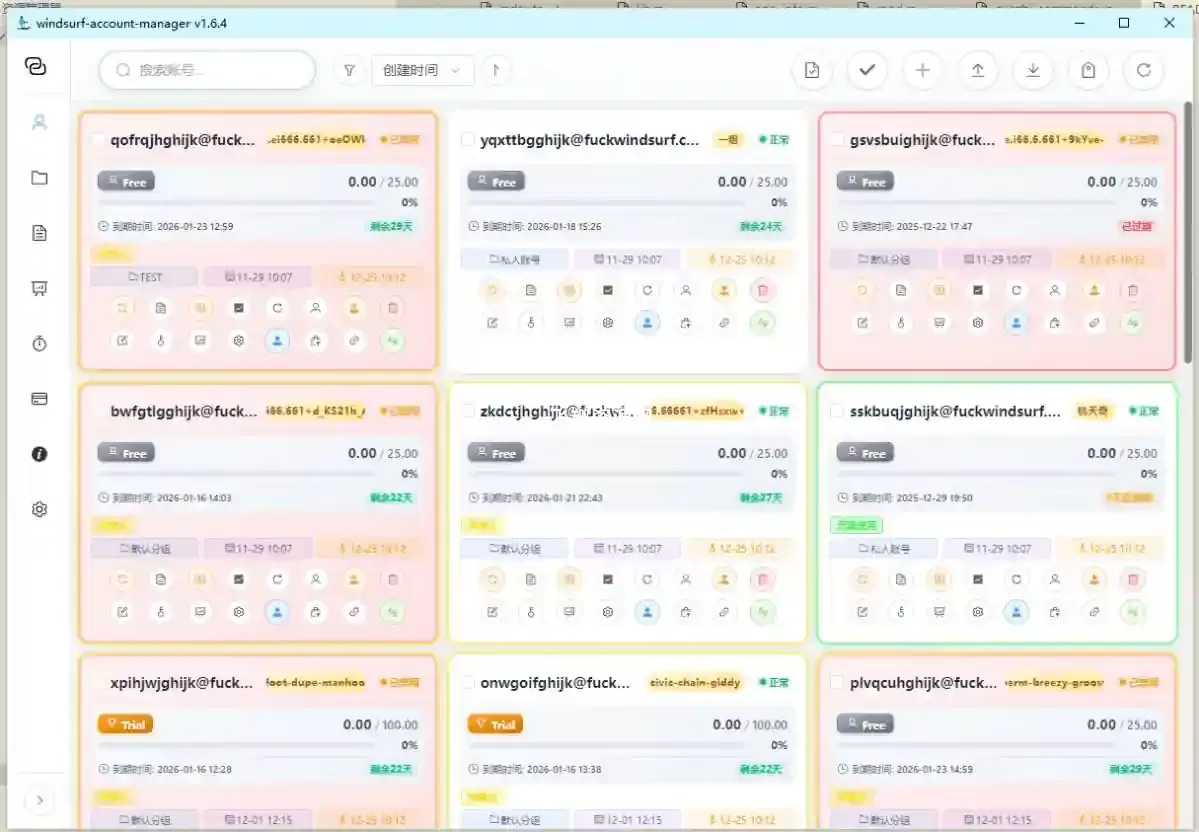Select the onwgoifghijk account checkbox
Viewport: 1199px width, 832px height.
pos(467,683)
